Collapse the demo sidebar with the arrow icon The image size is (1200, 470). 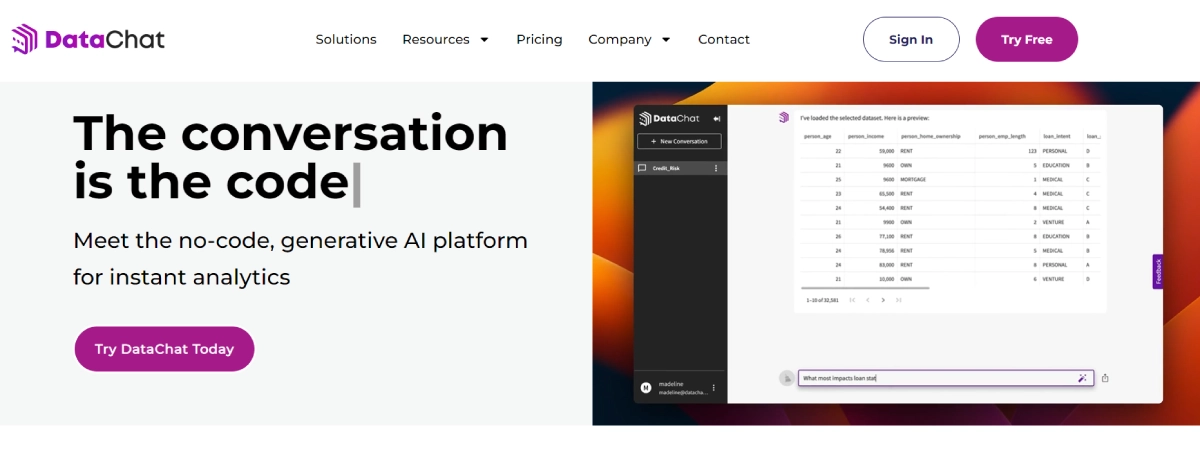[717, 119]
